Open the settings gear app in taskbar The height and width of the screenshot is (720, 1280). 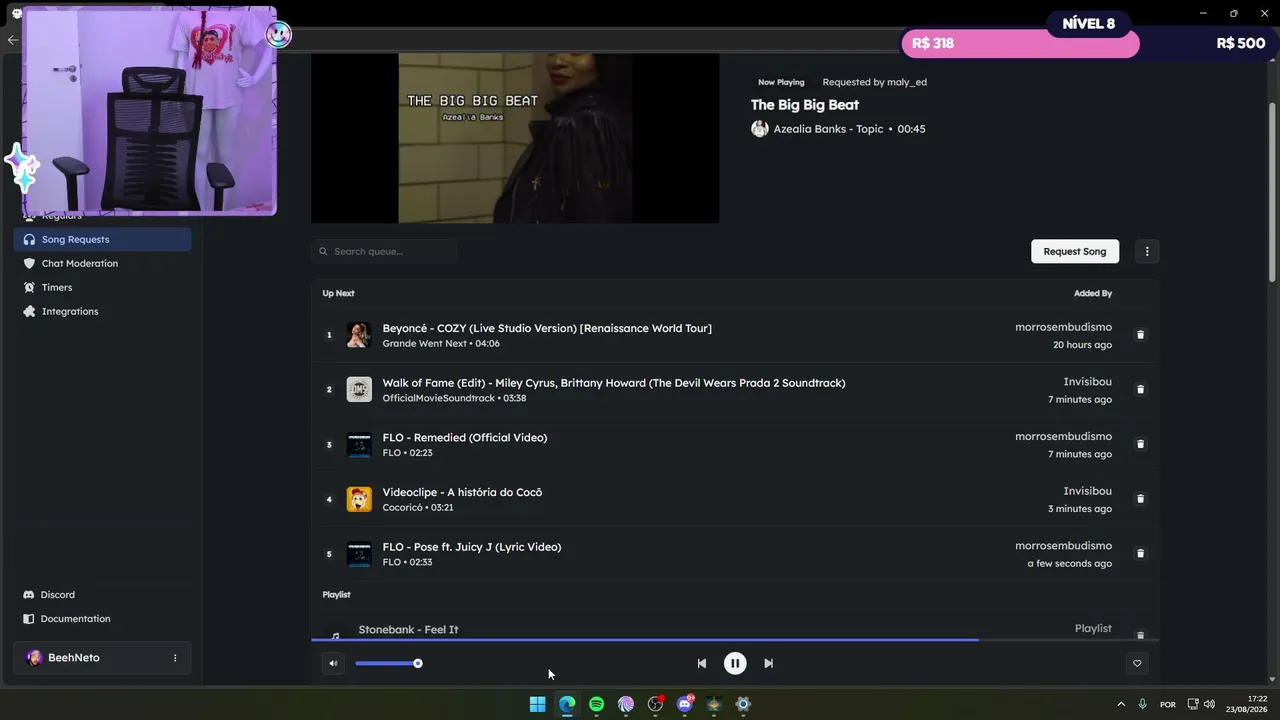[x=743, y=704]
